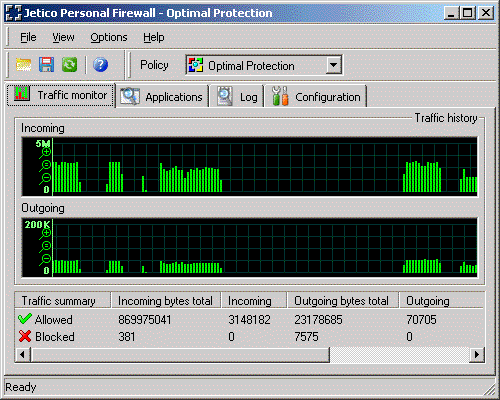
Task: Zoom in the Outgoing traffic graph
Action: point(46,233)
